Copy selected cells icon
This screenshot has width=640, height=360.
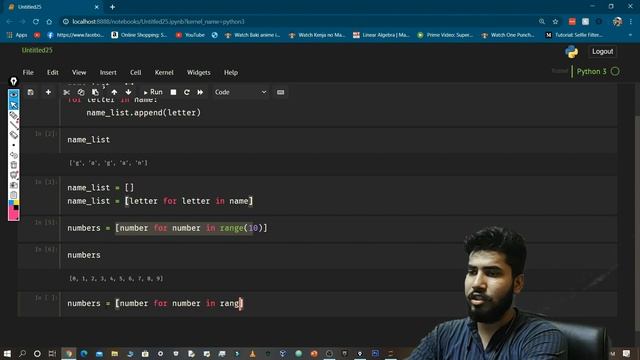click(81, 92)
